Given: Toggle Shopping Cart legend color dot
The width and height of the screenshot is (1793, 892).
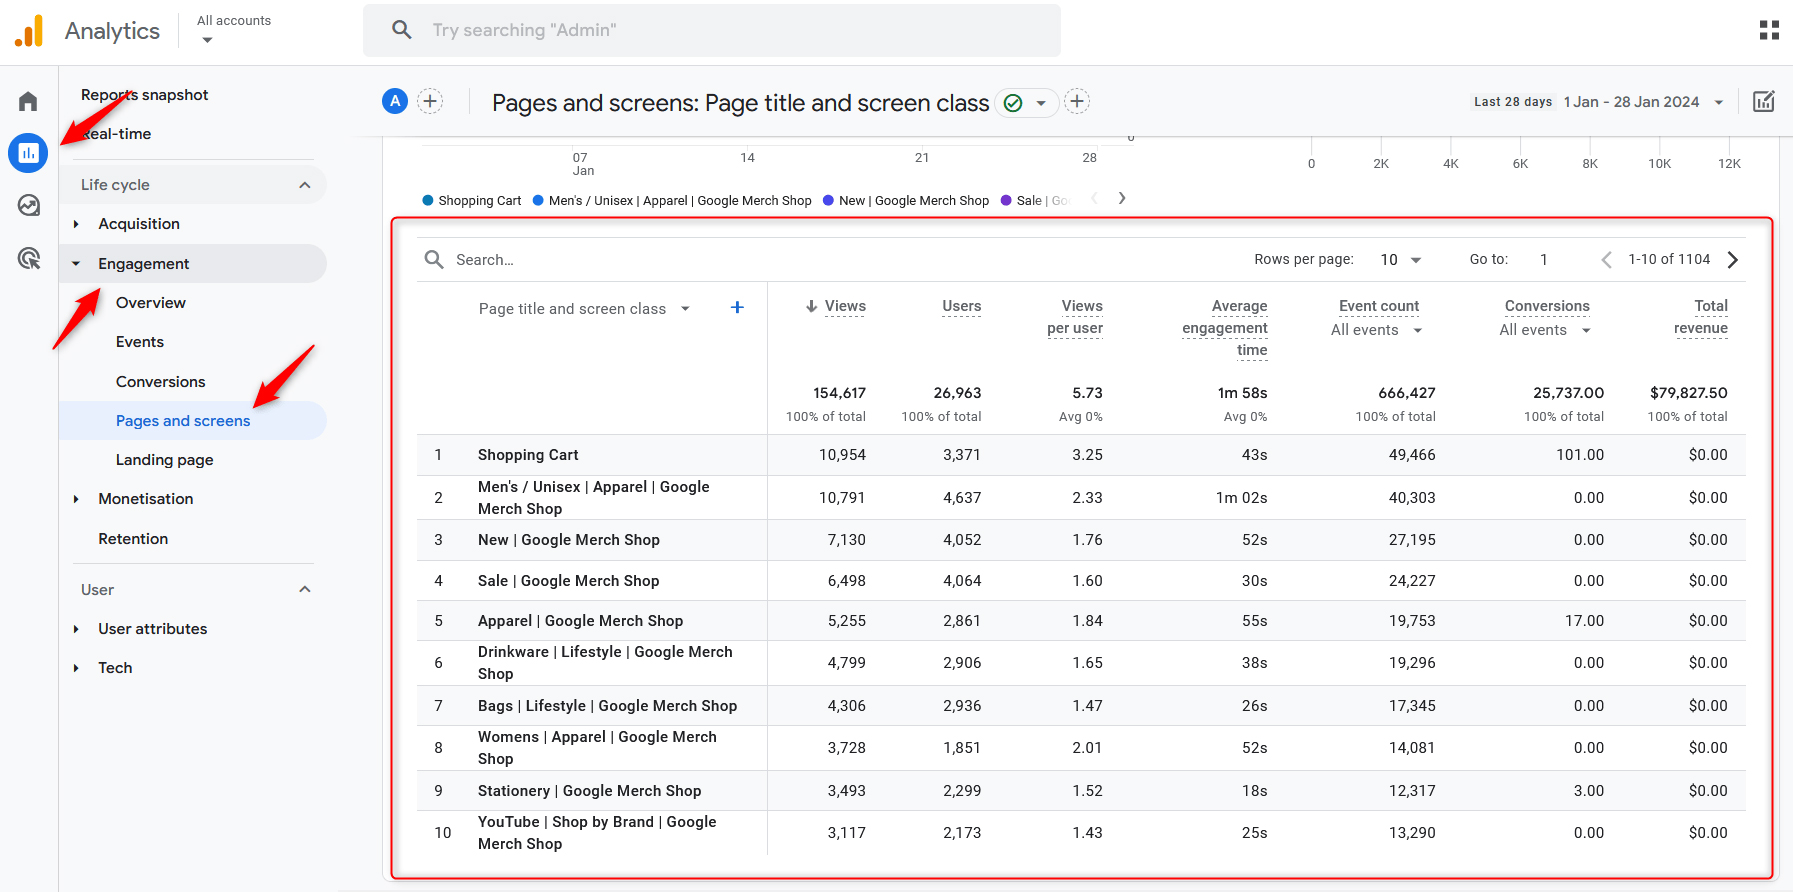Looking at the screenshot, I should click(x=428, y=200).
